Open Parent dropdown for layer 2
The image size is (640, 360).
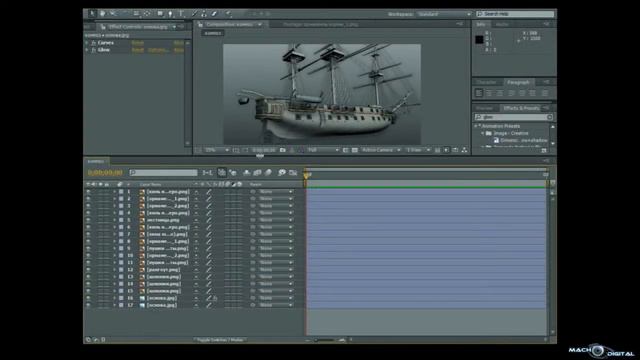276,199
